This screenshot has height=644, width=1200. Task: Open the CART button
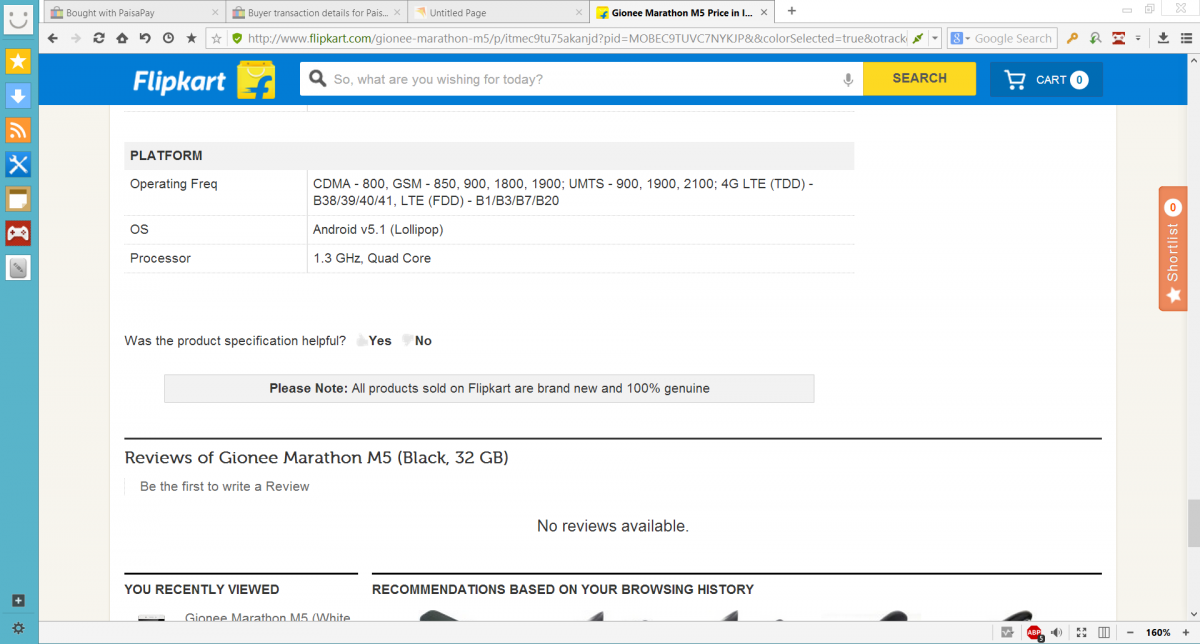(1046, 80)
